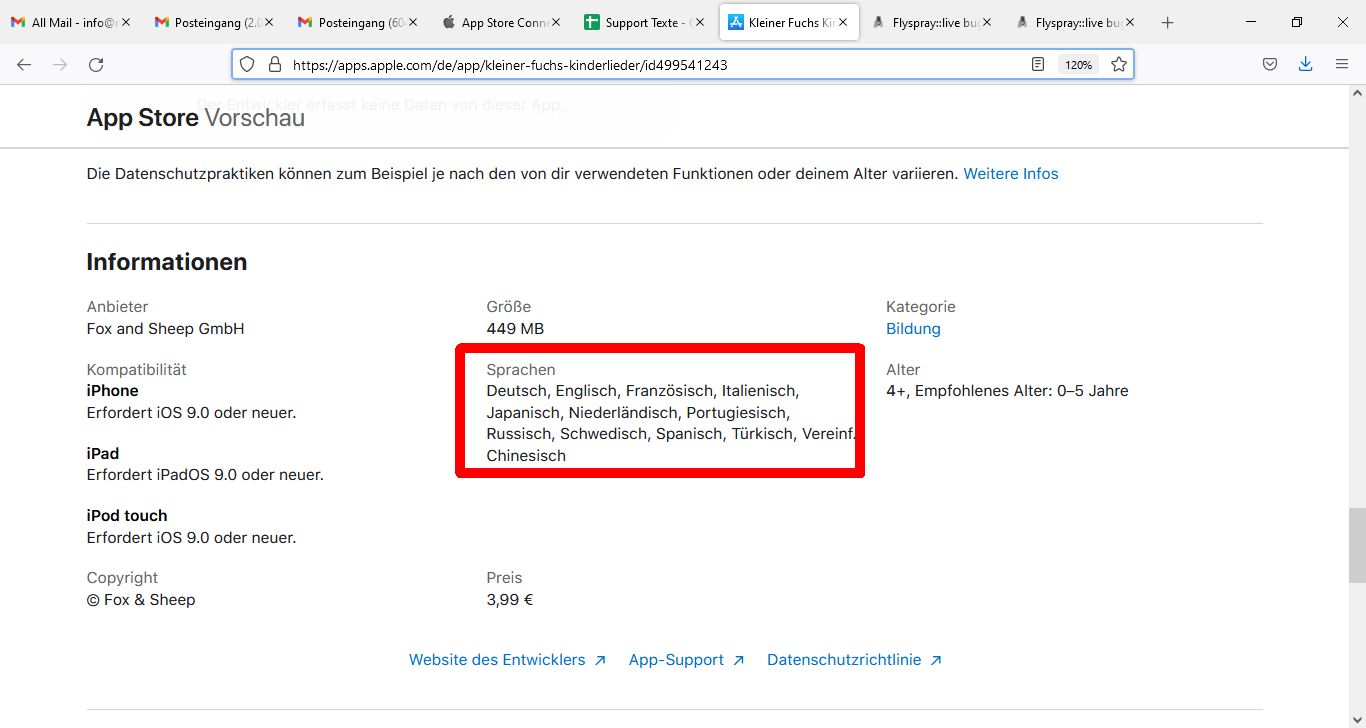Open the Weitere Infos link
The image size is (1366, 728).
click(1011, 174)
